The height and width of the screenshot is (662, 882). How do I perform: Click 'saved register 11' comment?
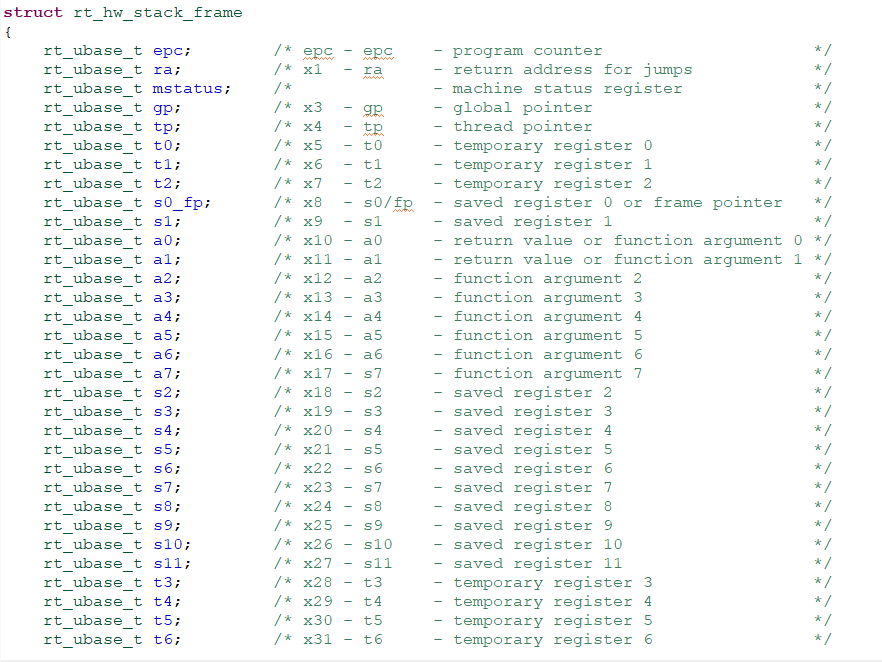point(538,564)
